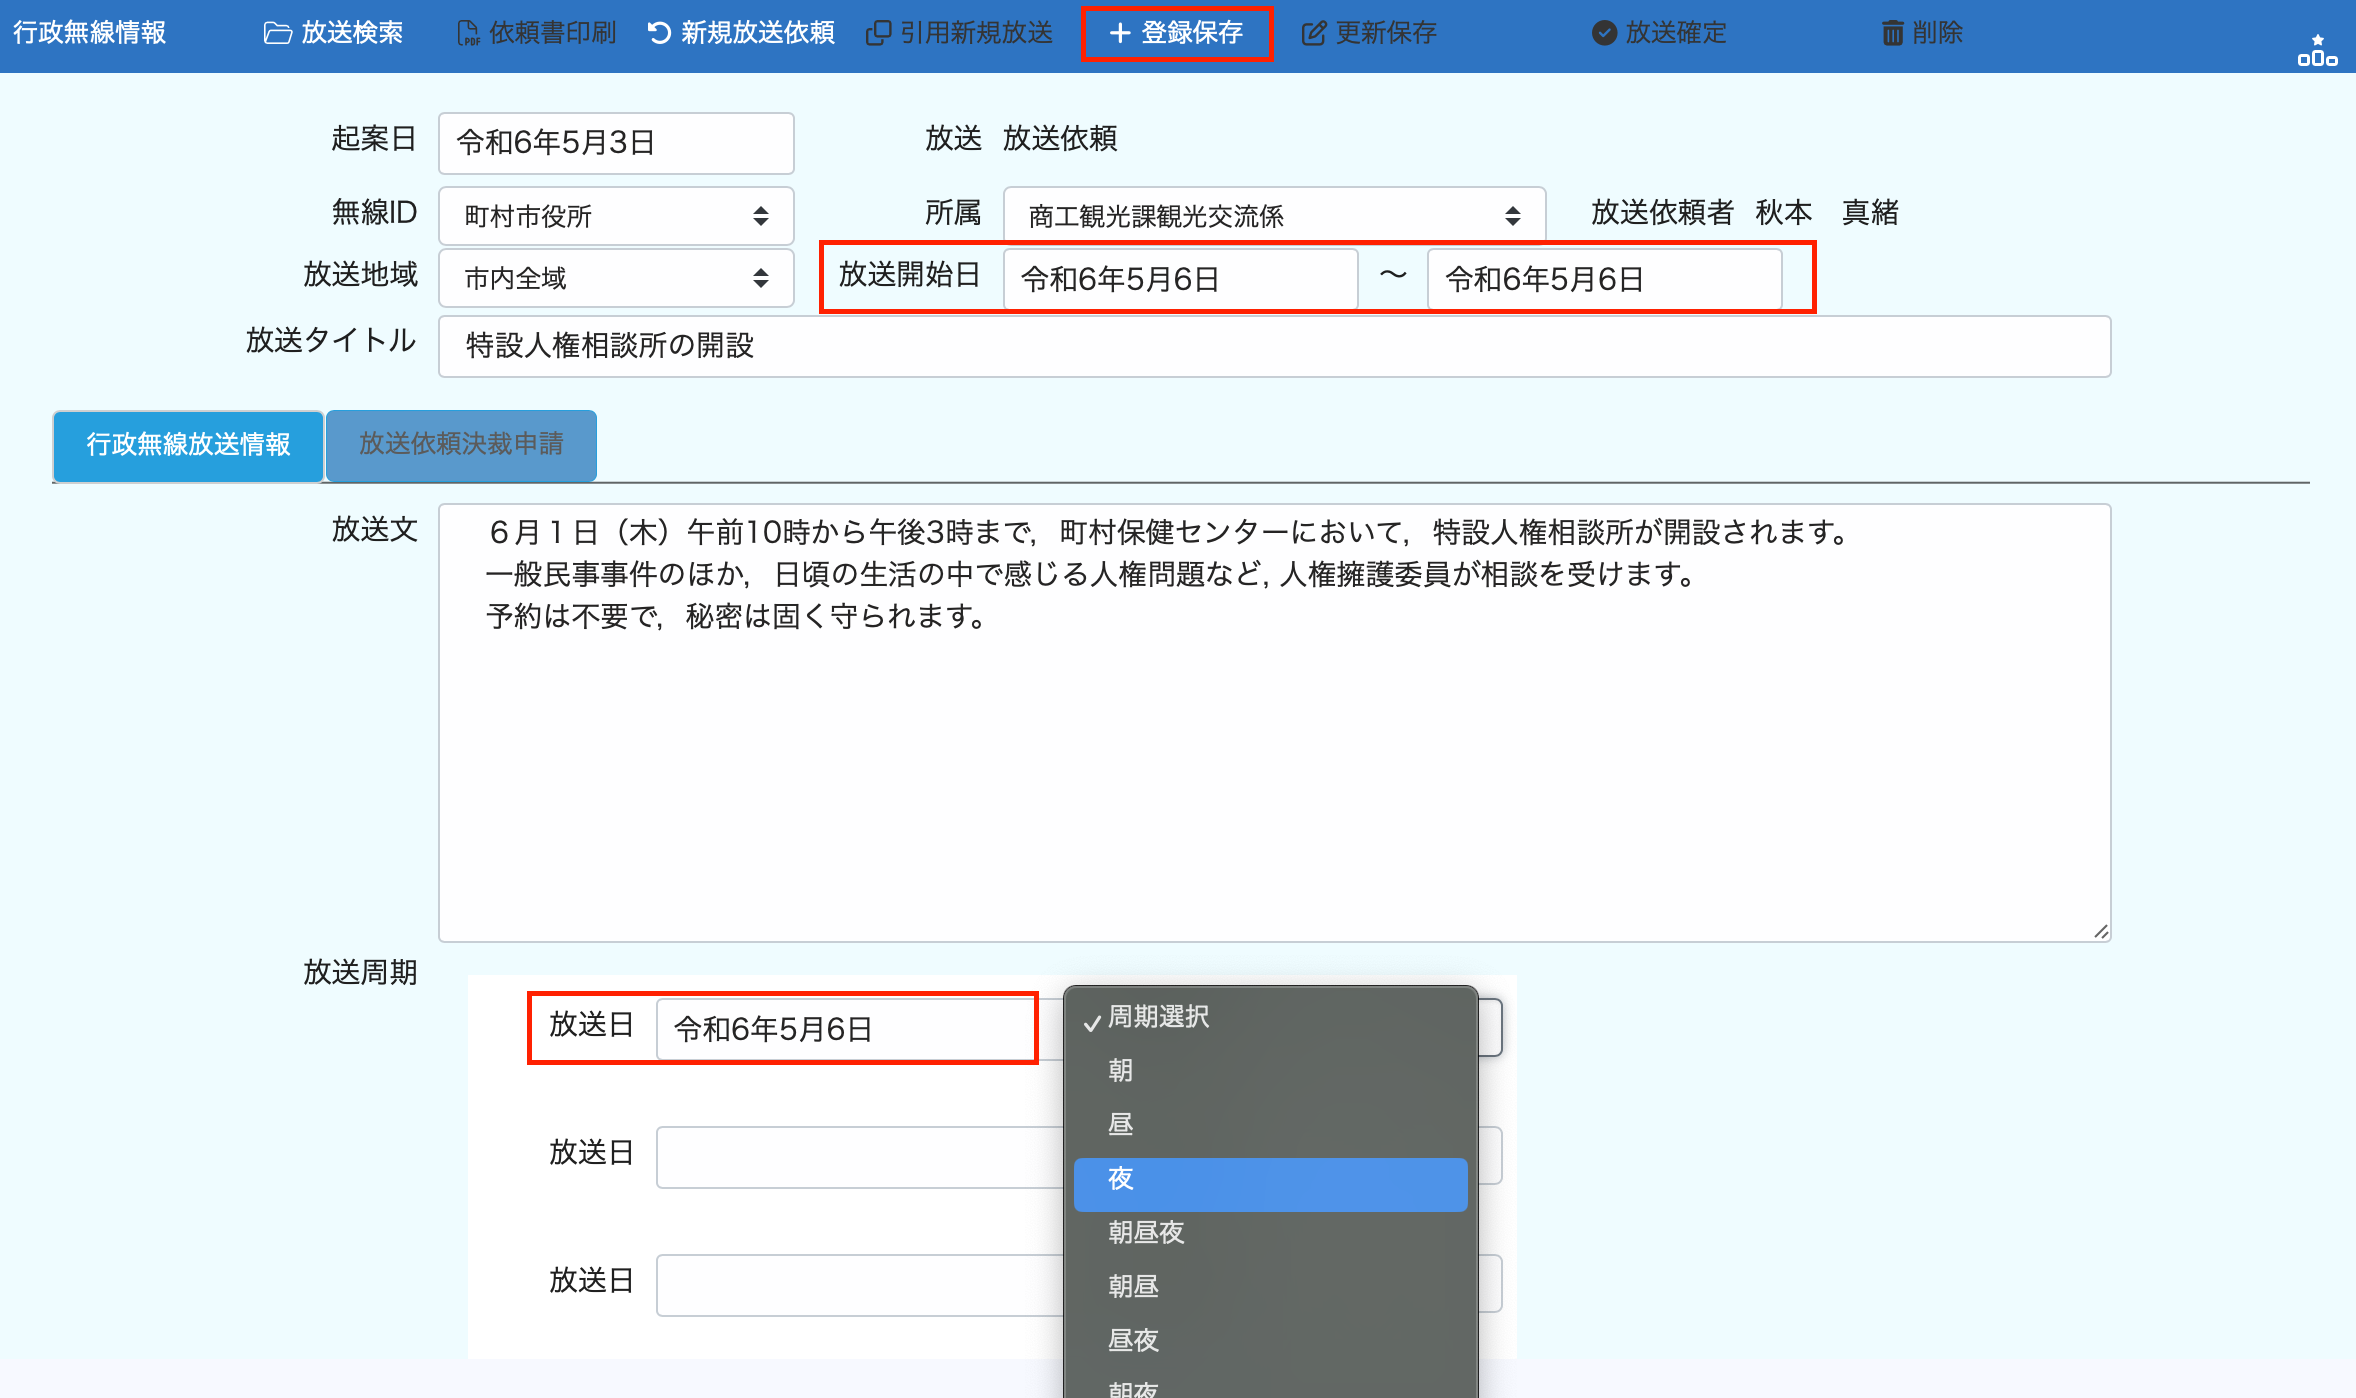Click the 更新保存 edit icon

click(1313, 33)
